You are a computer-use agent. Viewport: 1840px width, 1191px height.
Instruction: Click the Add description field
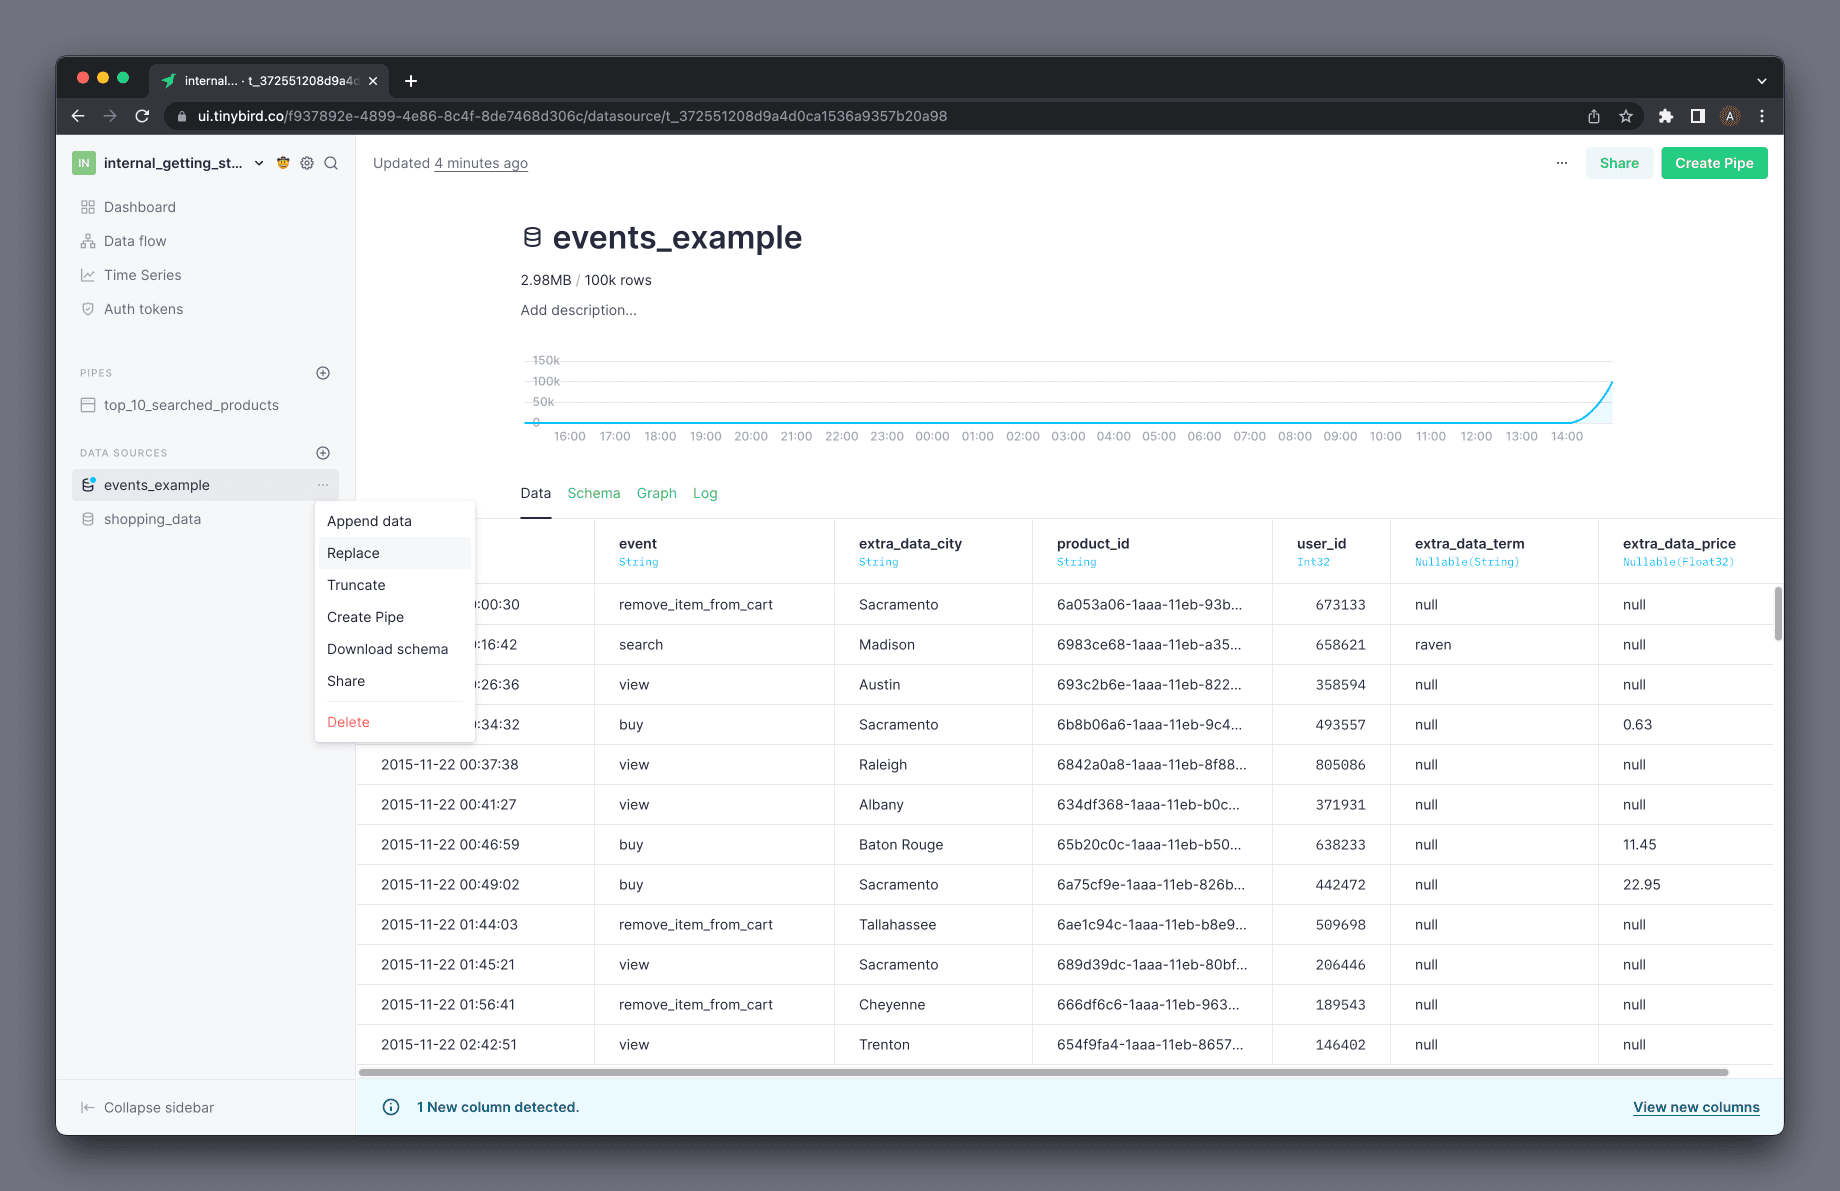[x=578, y=310]
